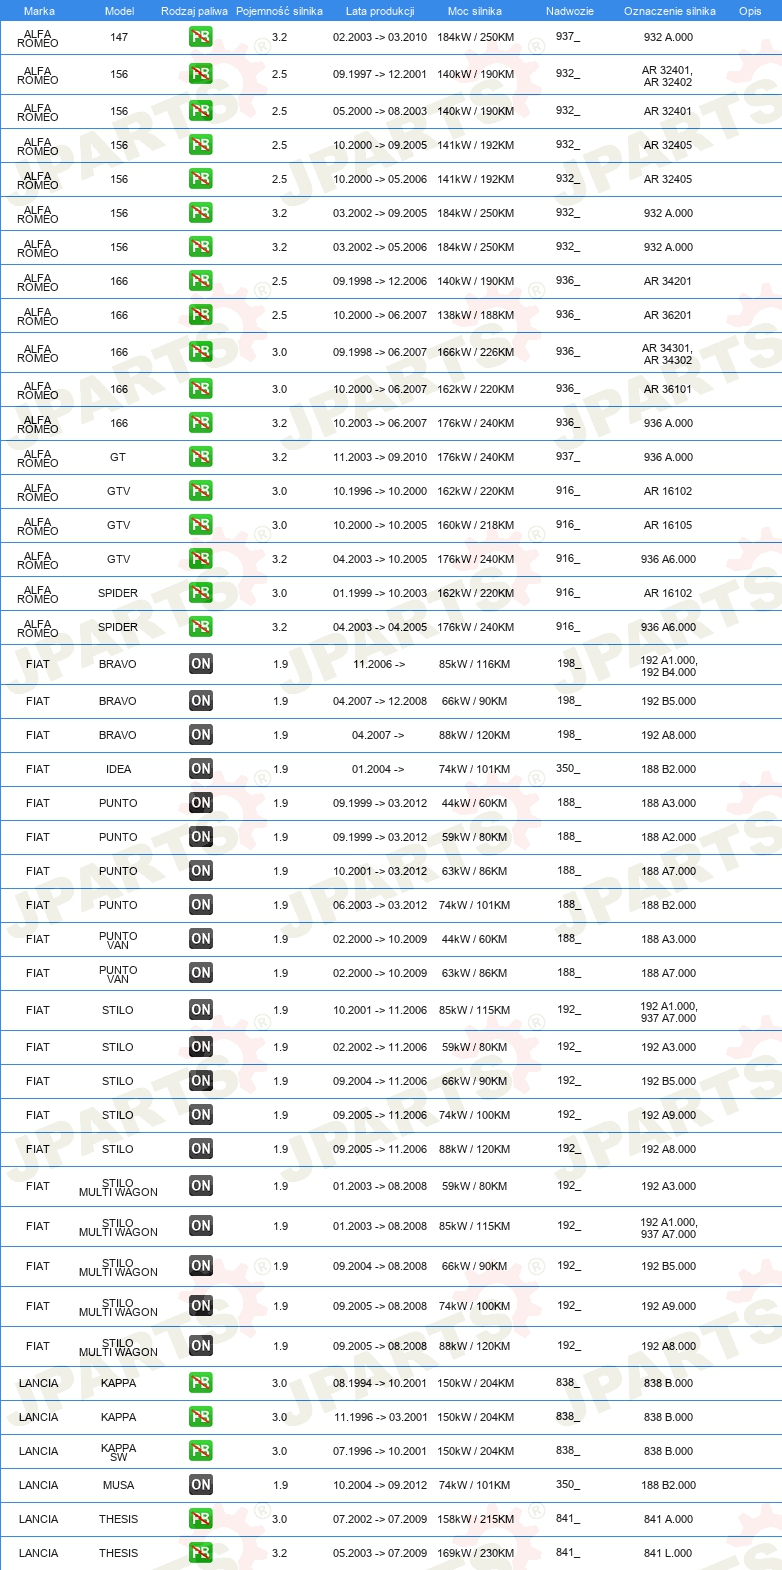
Task: Select engine code 841 L.000
Action: [x=668, y=1553]
